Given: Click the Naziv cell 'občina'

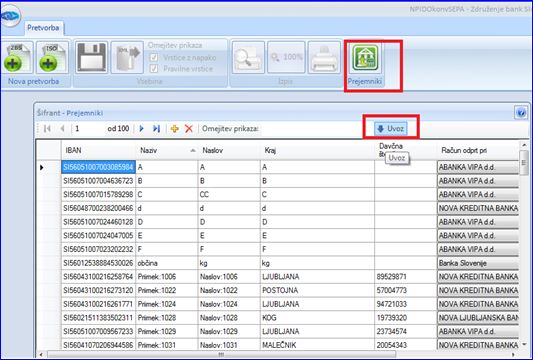Looking at the screenshot, I should 167,263.
